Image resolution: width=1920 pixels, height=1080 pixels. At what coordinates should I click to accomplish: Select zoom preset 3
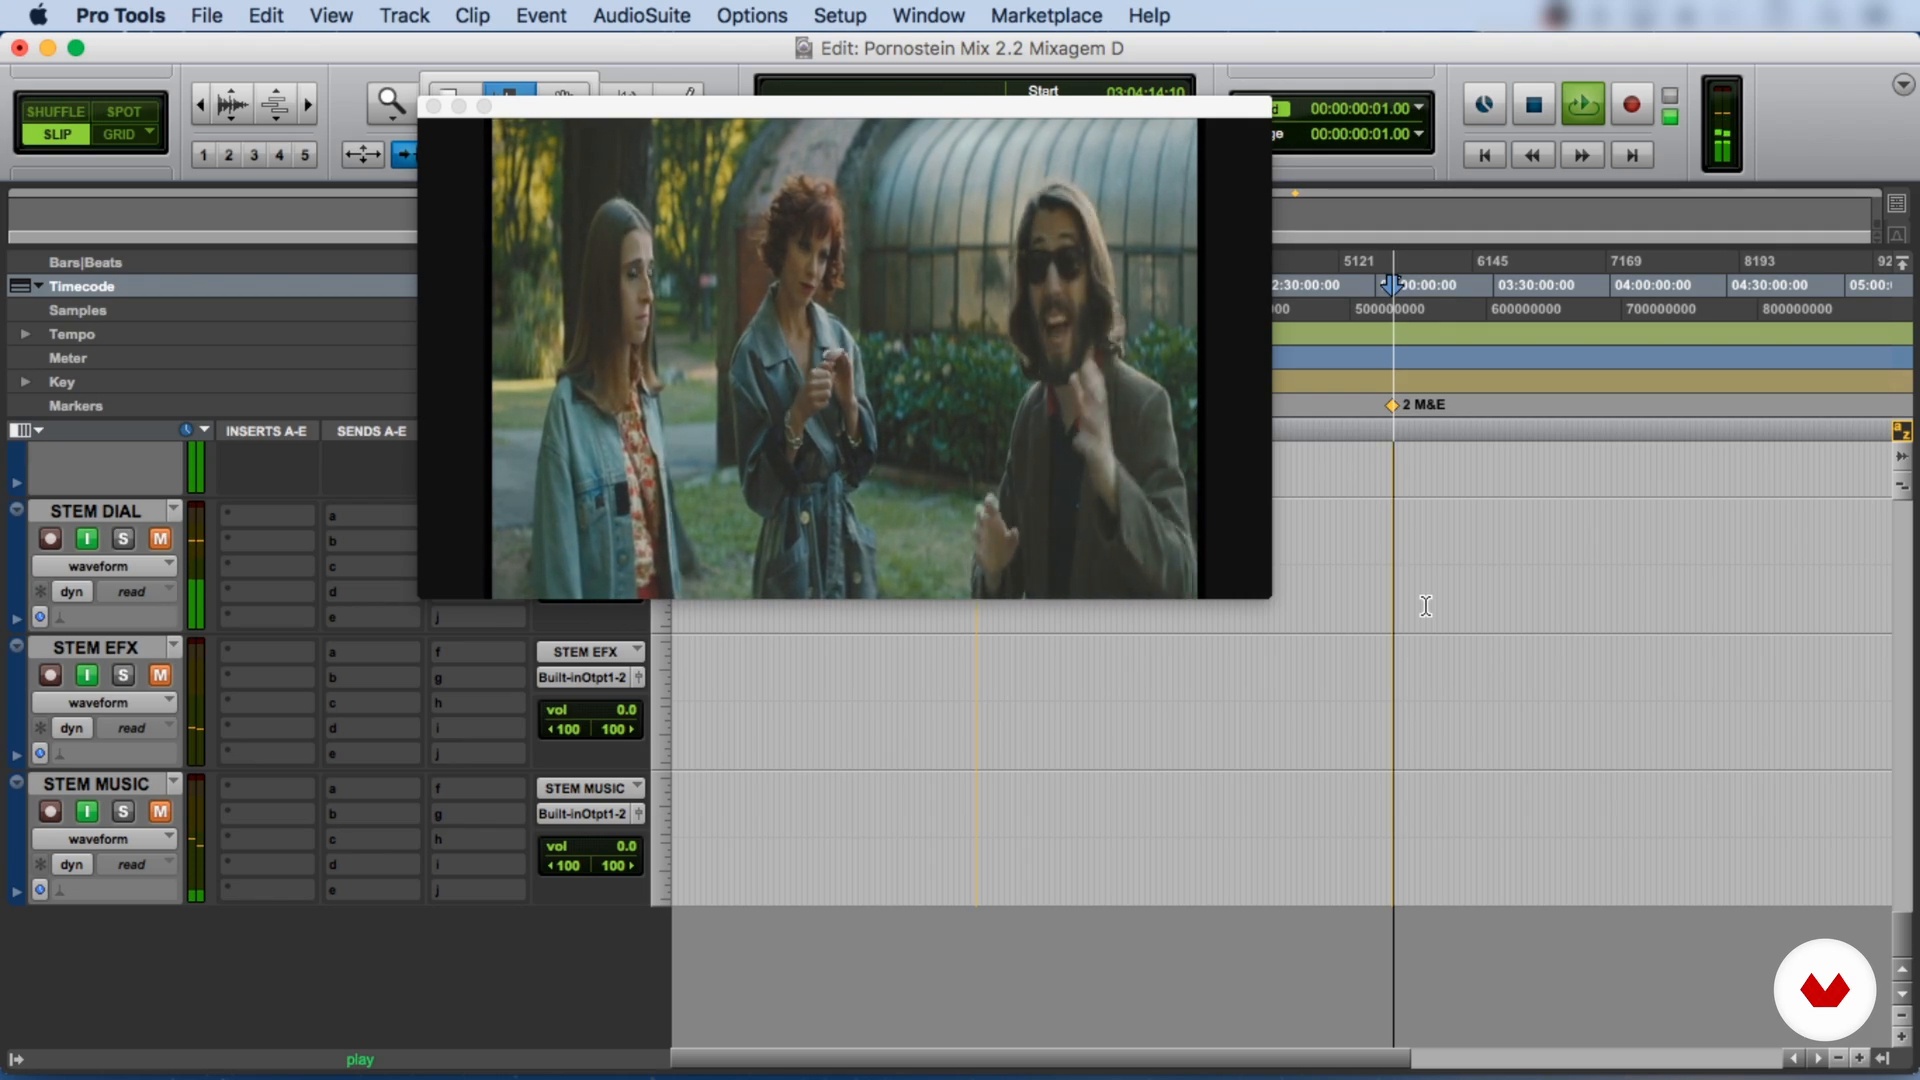[254, 155]
